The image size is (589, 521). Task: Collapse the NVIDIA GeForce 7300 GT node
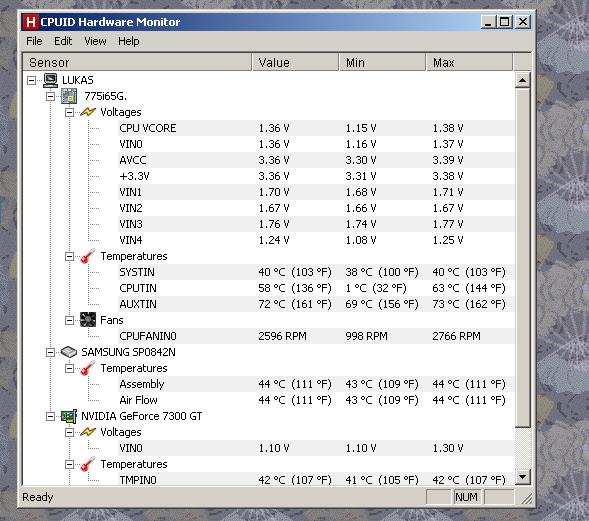click(50, 416)
